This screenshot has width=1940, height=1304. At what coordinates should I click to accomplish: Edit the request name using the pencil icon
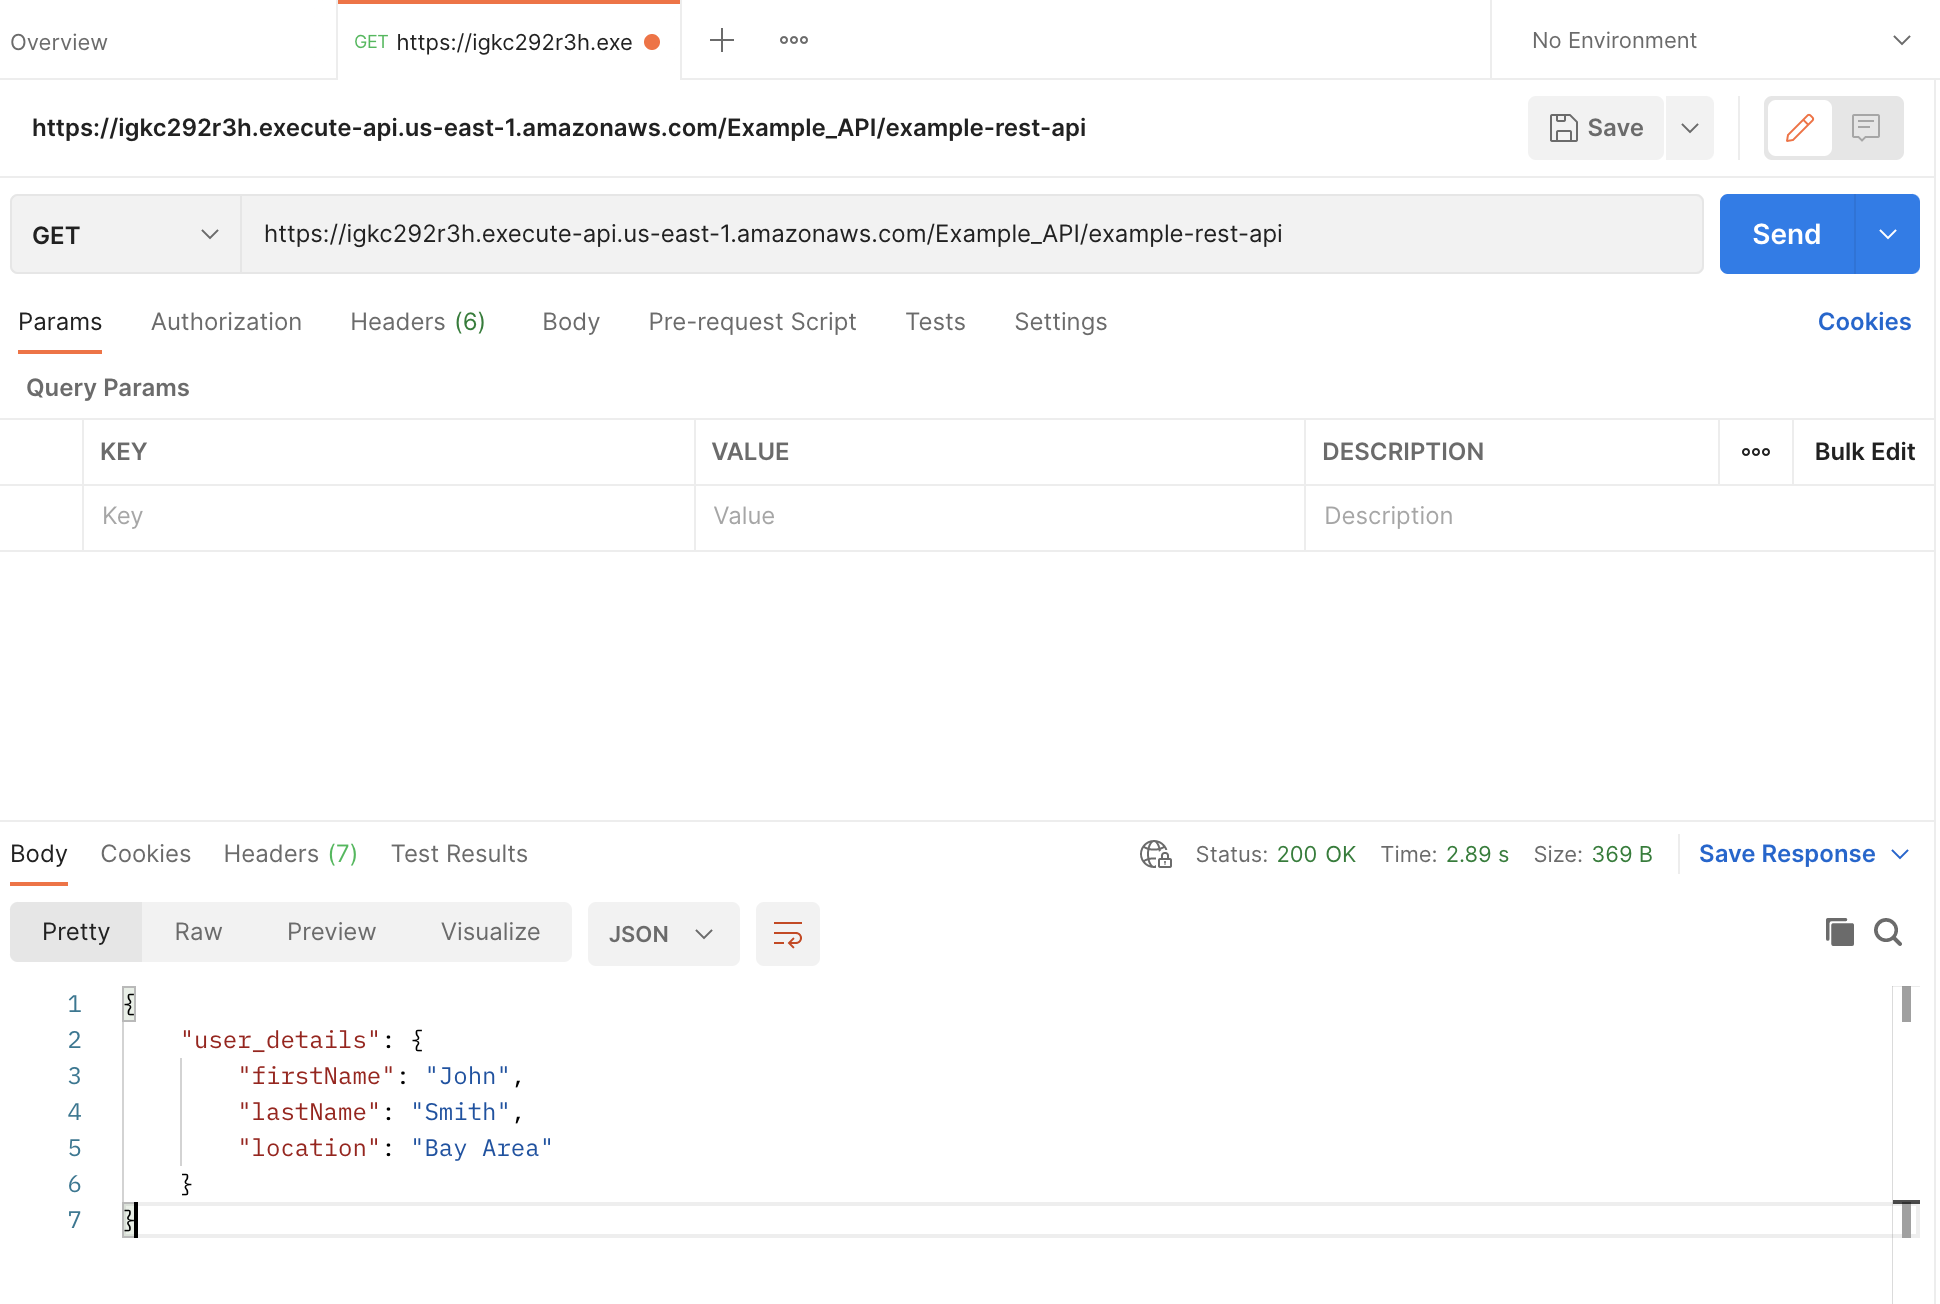(x=1799, y=128)
